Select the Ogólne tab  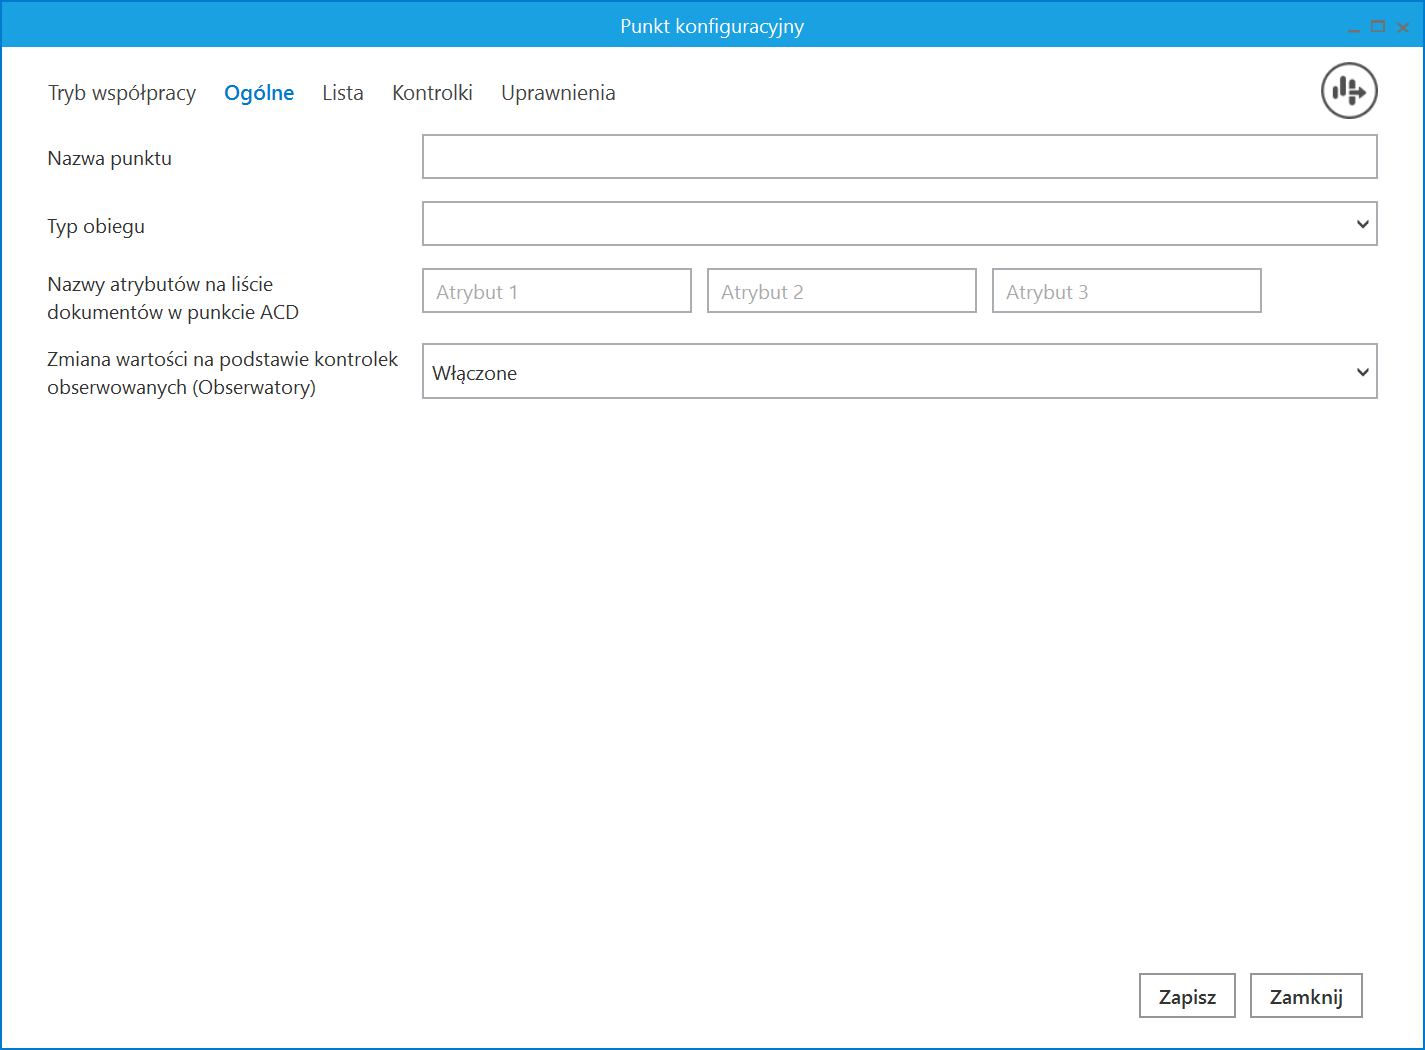(x=259, y=93)
